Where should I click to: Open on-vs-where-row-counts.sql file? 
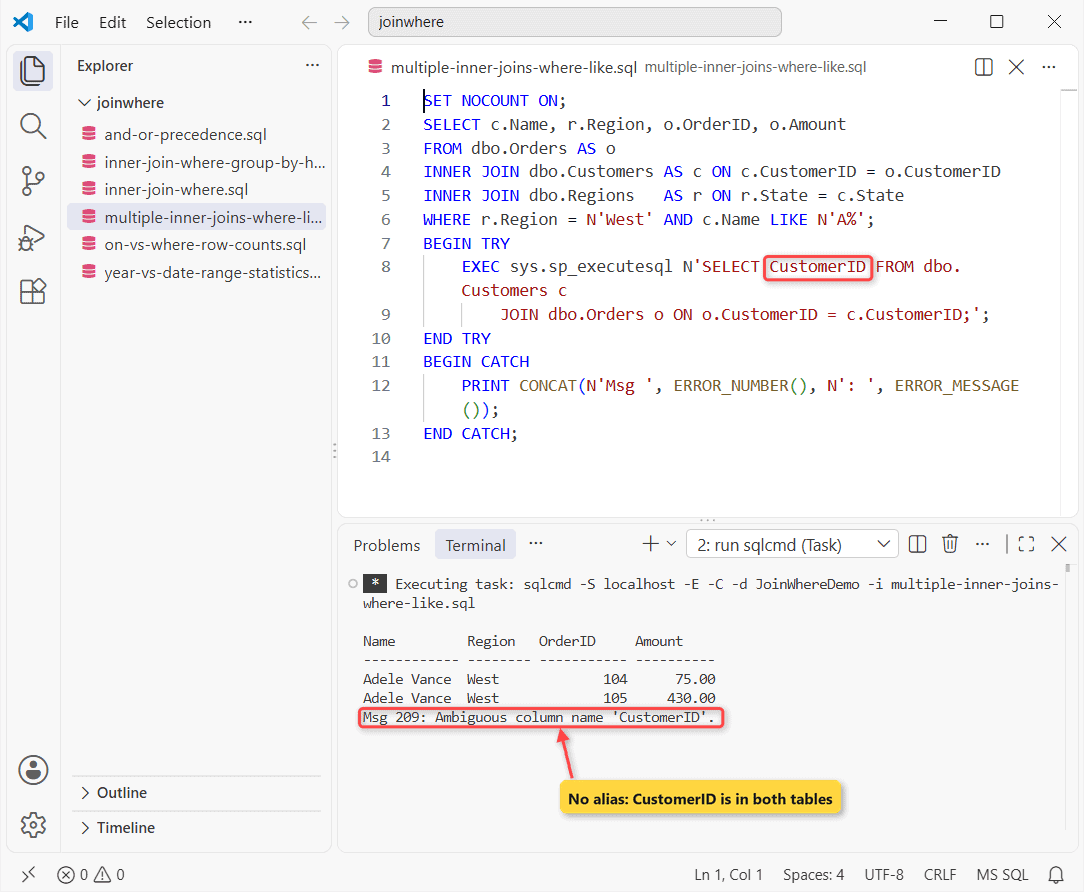point(196,245)
